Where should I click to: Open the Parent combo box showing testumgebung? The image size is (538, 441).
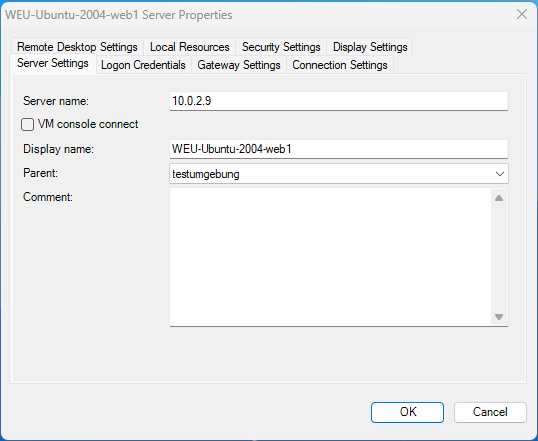pyautogui.click(x=339, y=174)
